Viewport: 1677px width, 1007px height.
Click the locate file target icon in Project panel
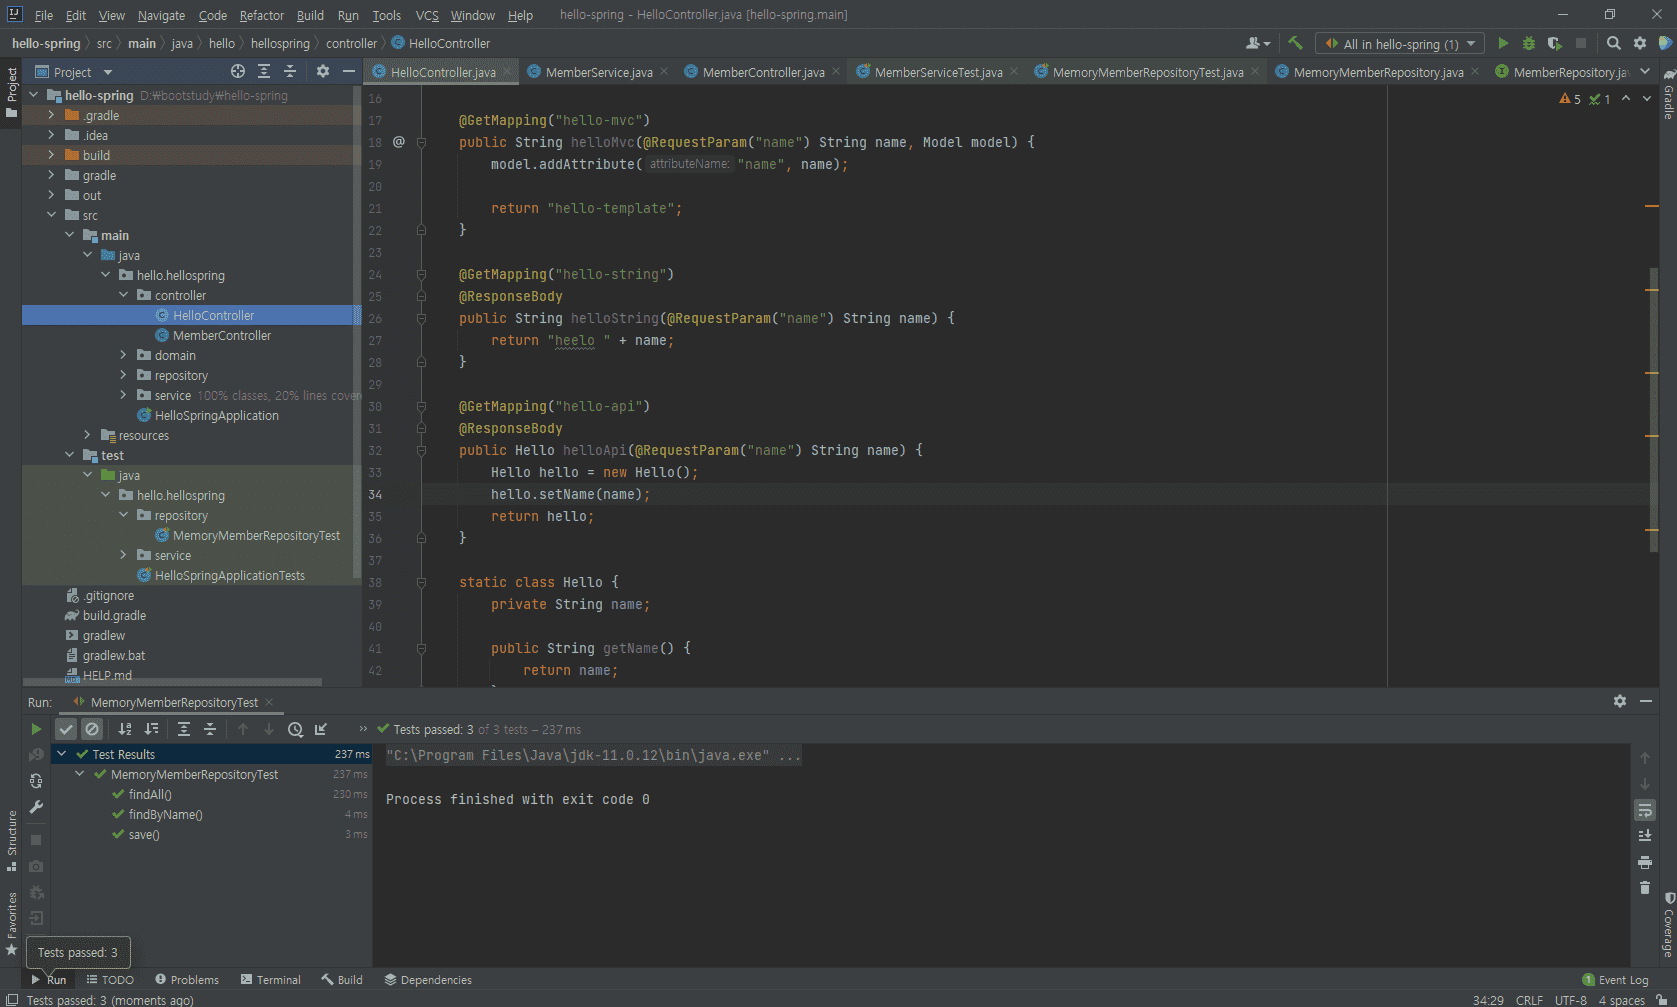pos(237,71)
